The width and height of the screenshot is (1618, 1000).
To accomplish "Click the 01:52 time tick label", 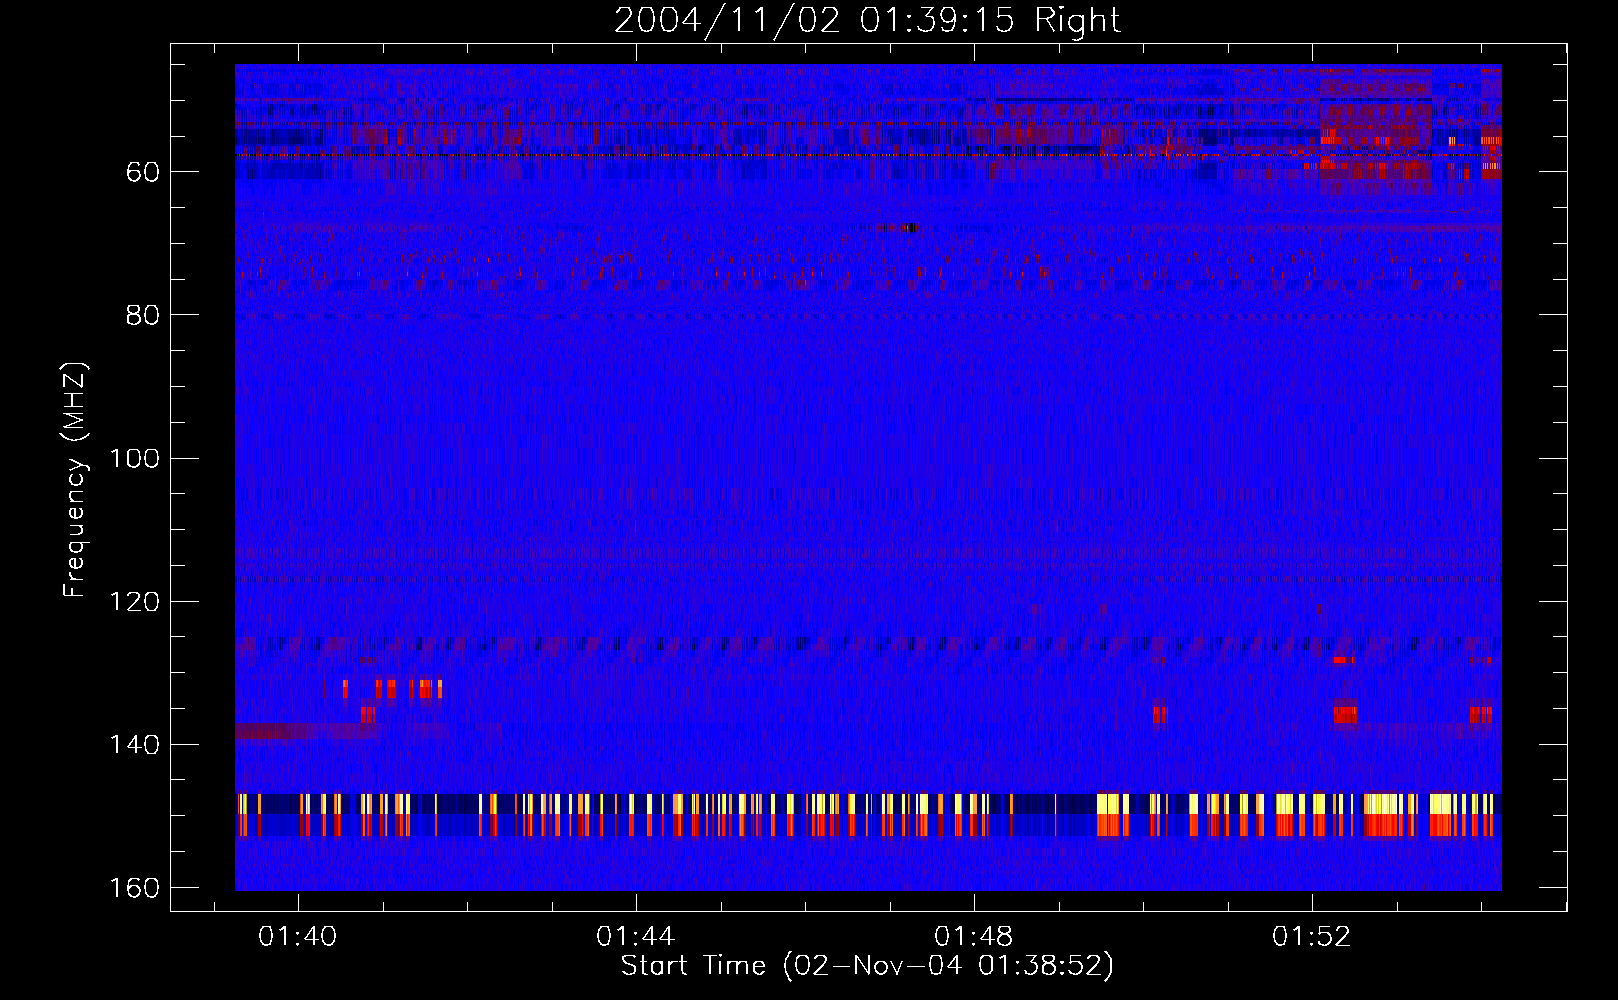I will click(1312, 937).
